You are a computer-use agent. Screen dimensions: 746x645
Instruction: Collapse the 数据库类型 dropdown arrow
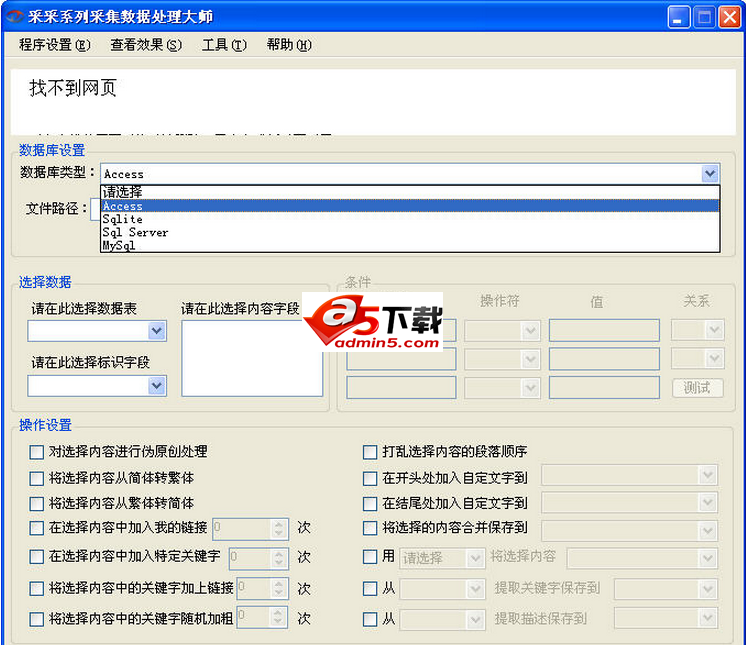(x=710, y=174)
